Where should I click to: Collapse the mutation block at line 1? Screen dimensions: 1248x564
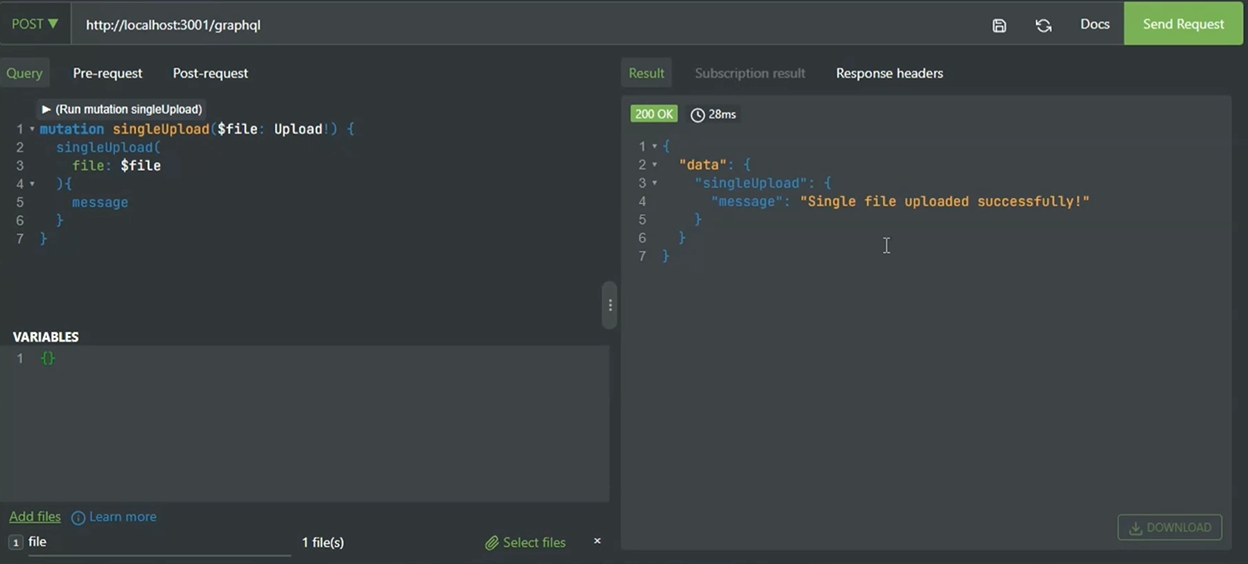point(32,129)
